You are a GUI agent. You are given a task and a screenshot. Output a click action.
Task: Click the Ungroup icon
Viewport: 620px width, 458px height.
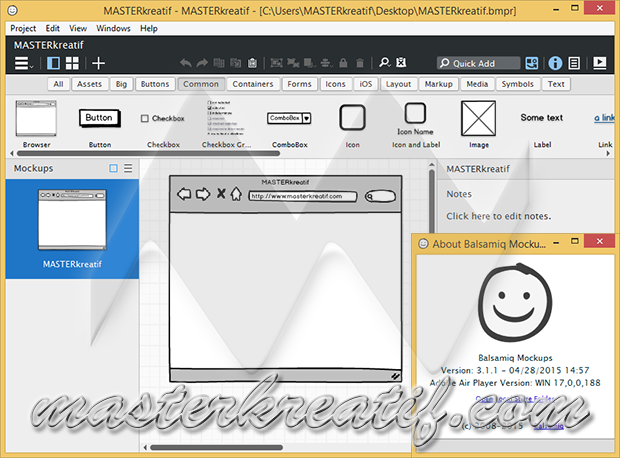point(293,62)
